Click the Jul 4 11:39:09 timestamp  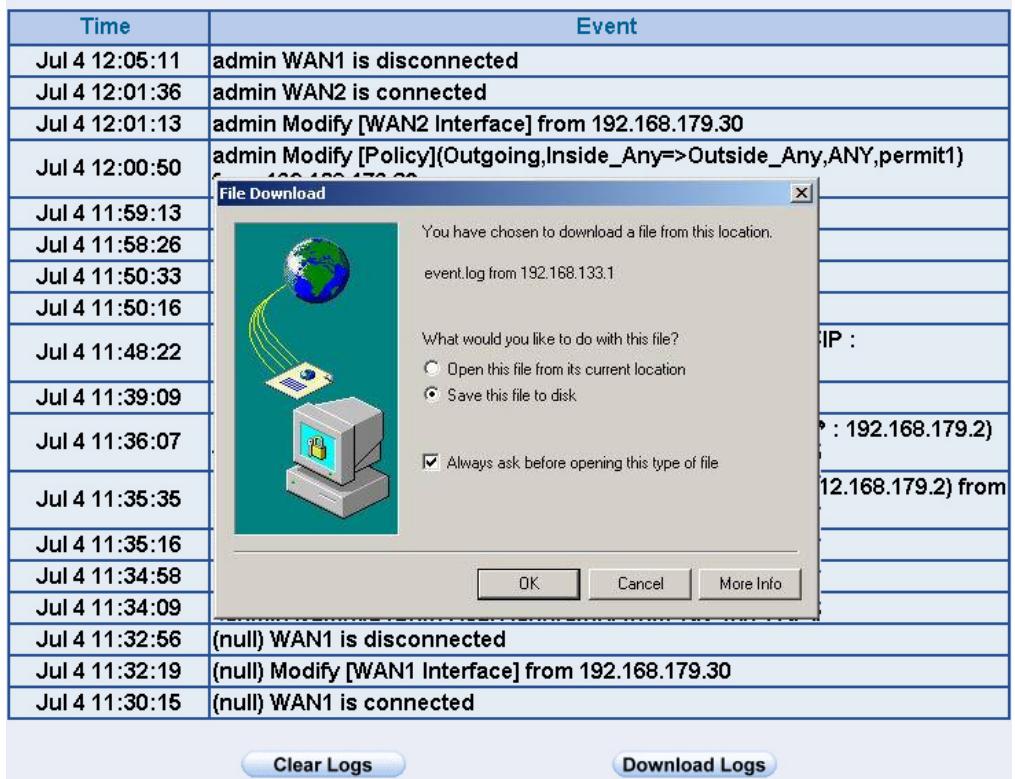(108, 397)
